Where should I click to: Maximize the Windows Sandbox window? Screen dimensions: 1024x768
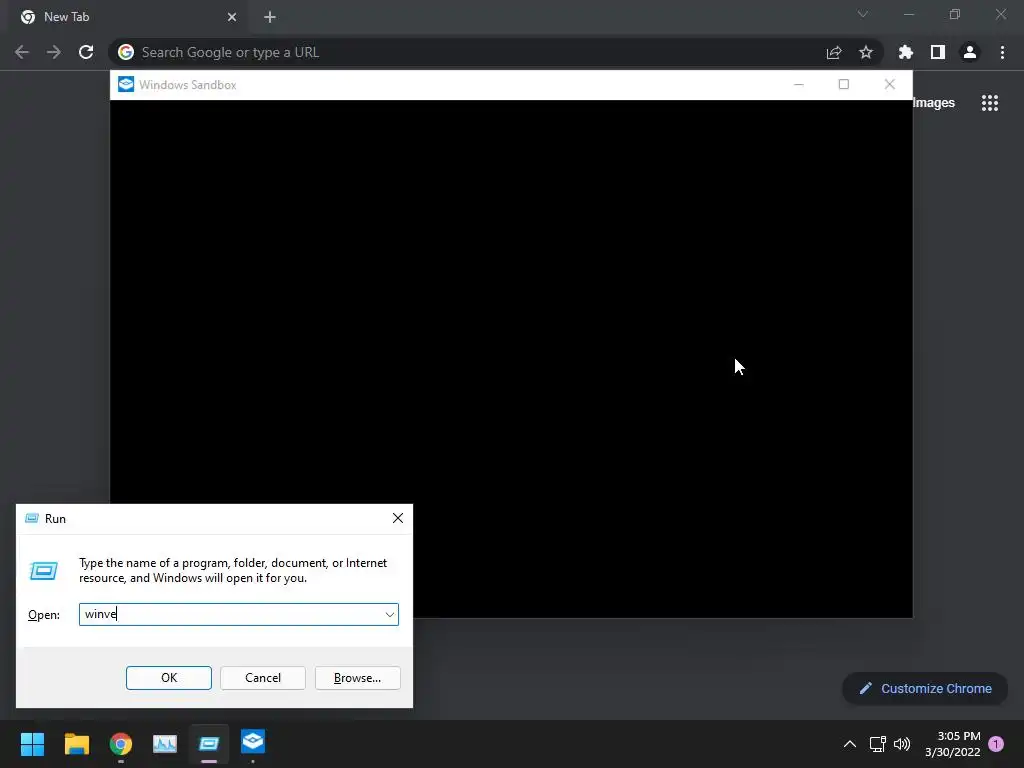(x=844, y=84)
